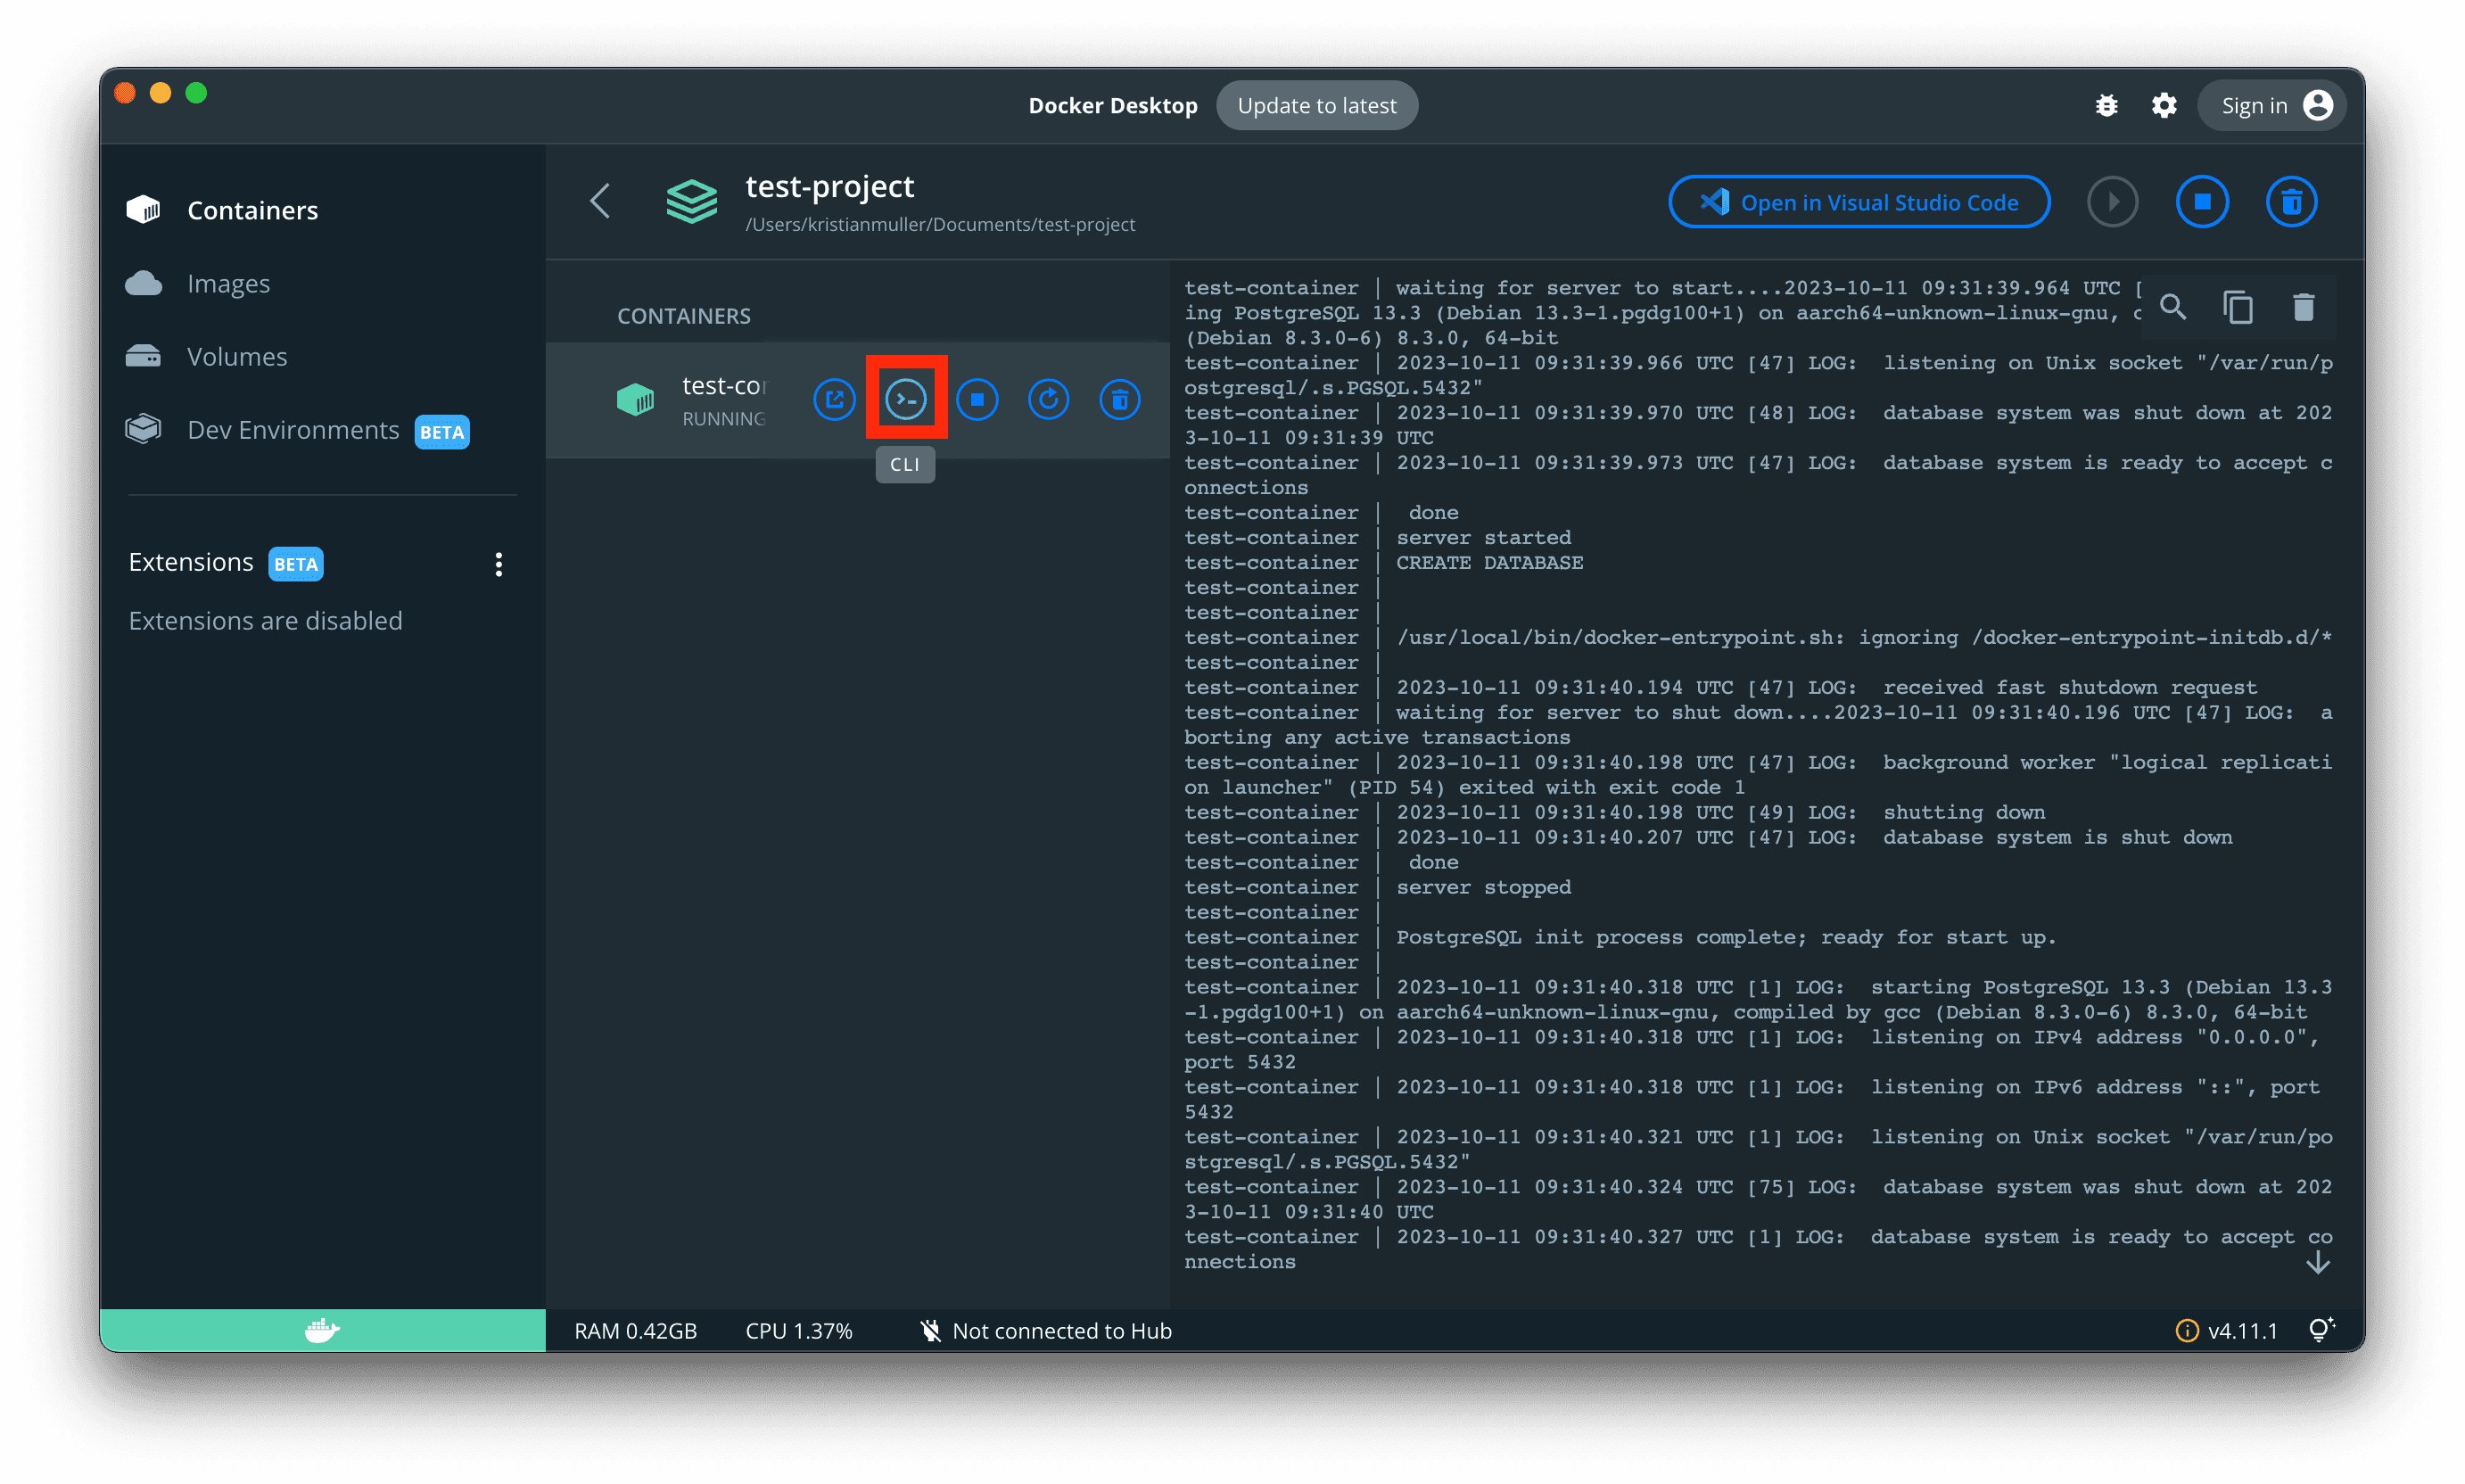Open the Containers section in sidebar
Screen dimensions: 2465x1484
tap(253, 210)
